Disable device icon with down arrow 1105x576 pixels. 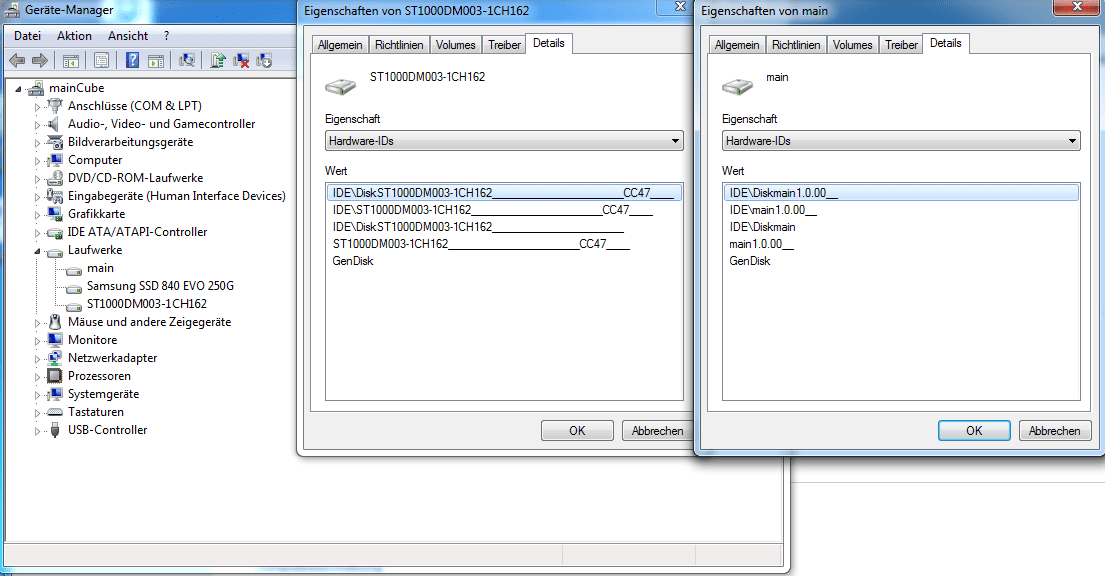[264, 61]
